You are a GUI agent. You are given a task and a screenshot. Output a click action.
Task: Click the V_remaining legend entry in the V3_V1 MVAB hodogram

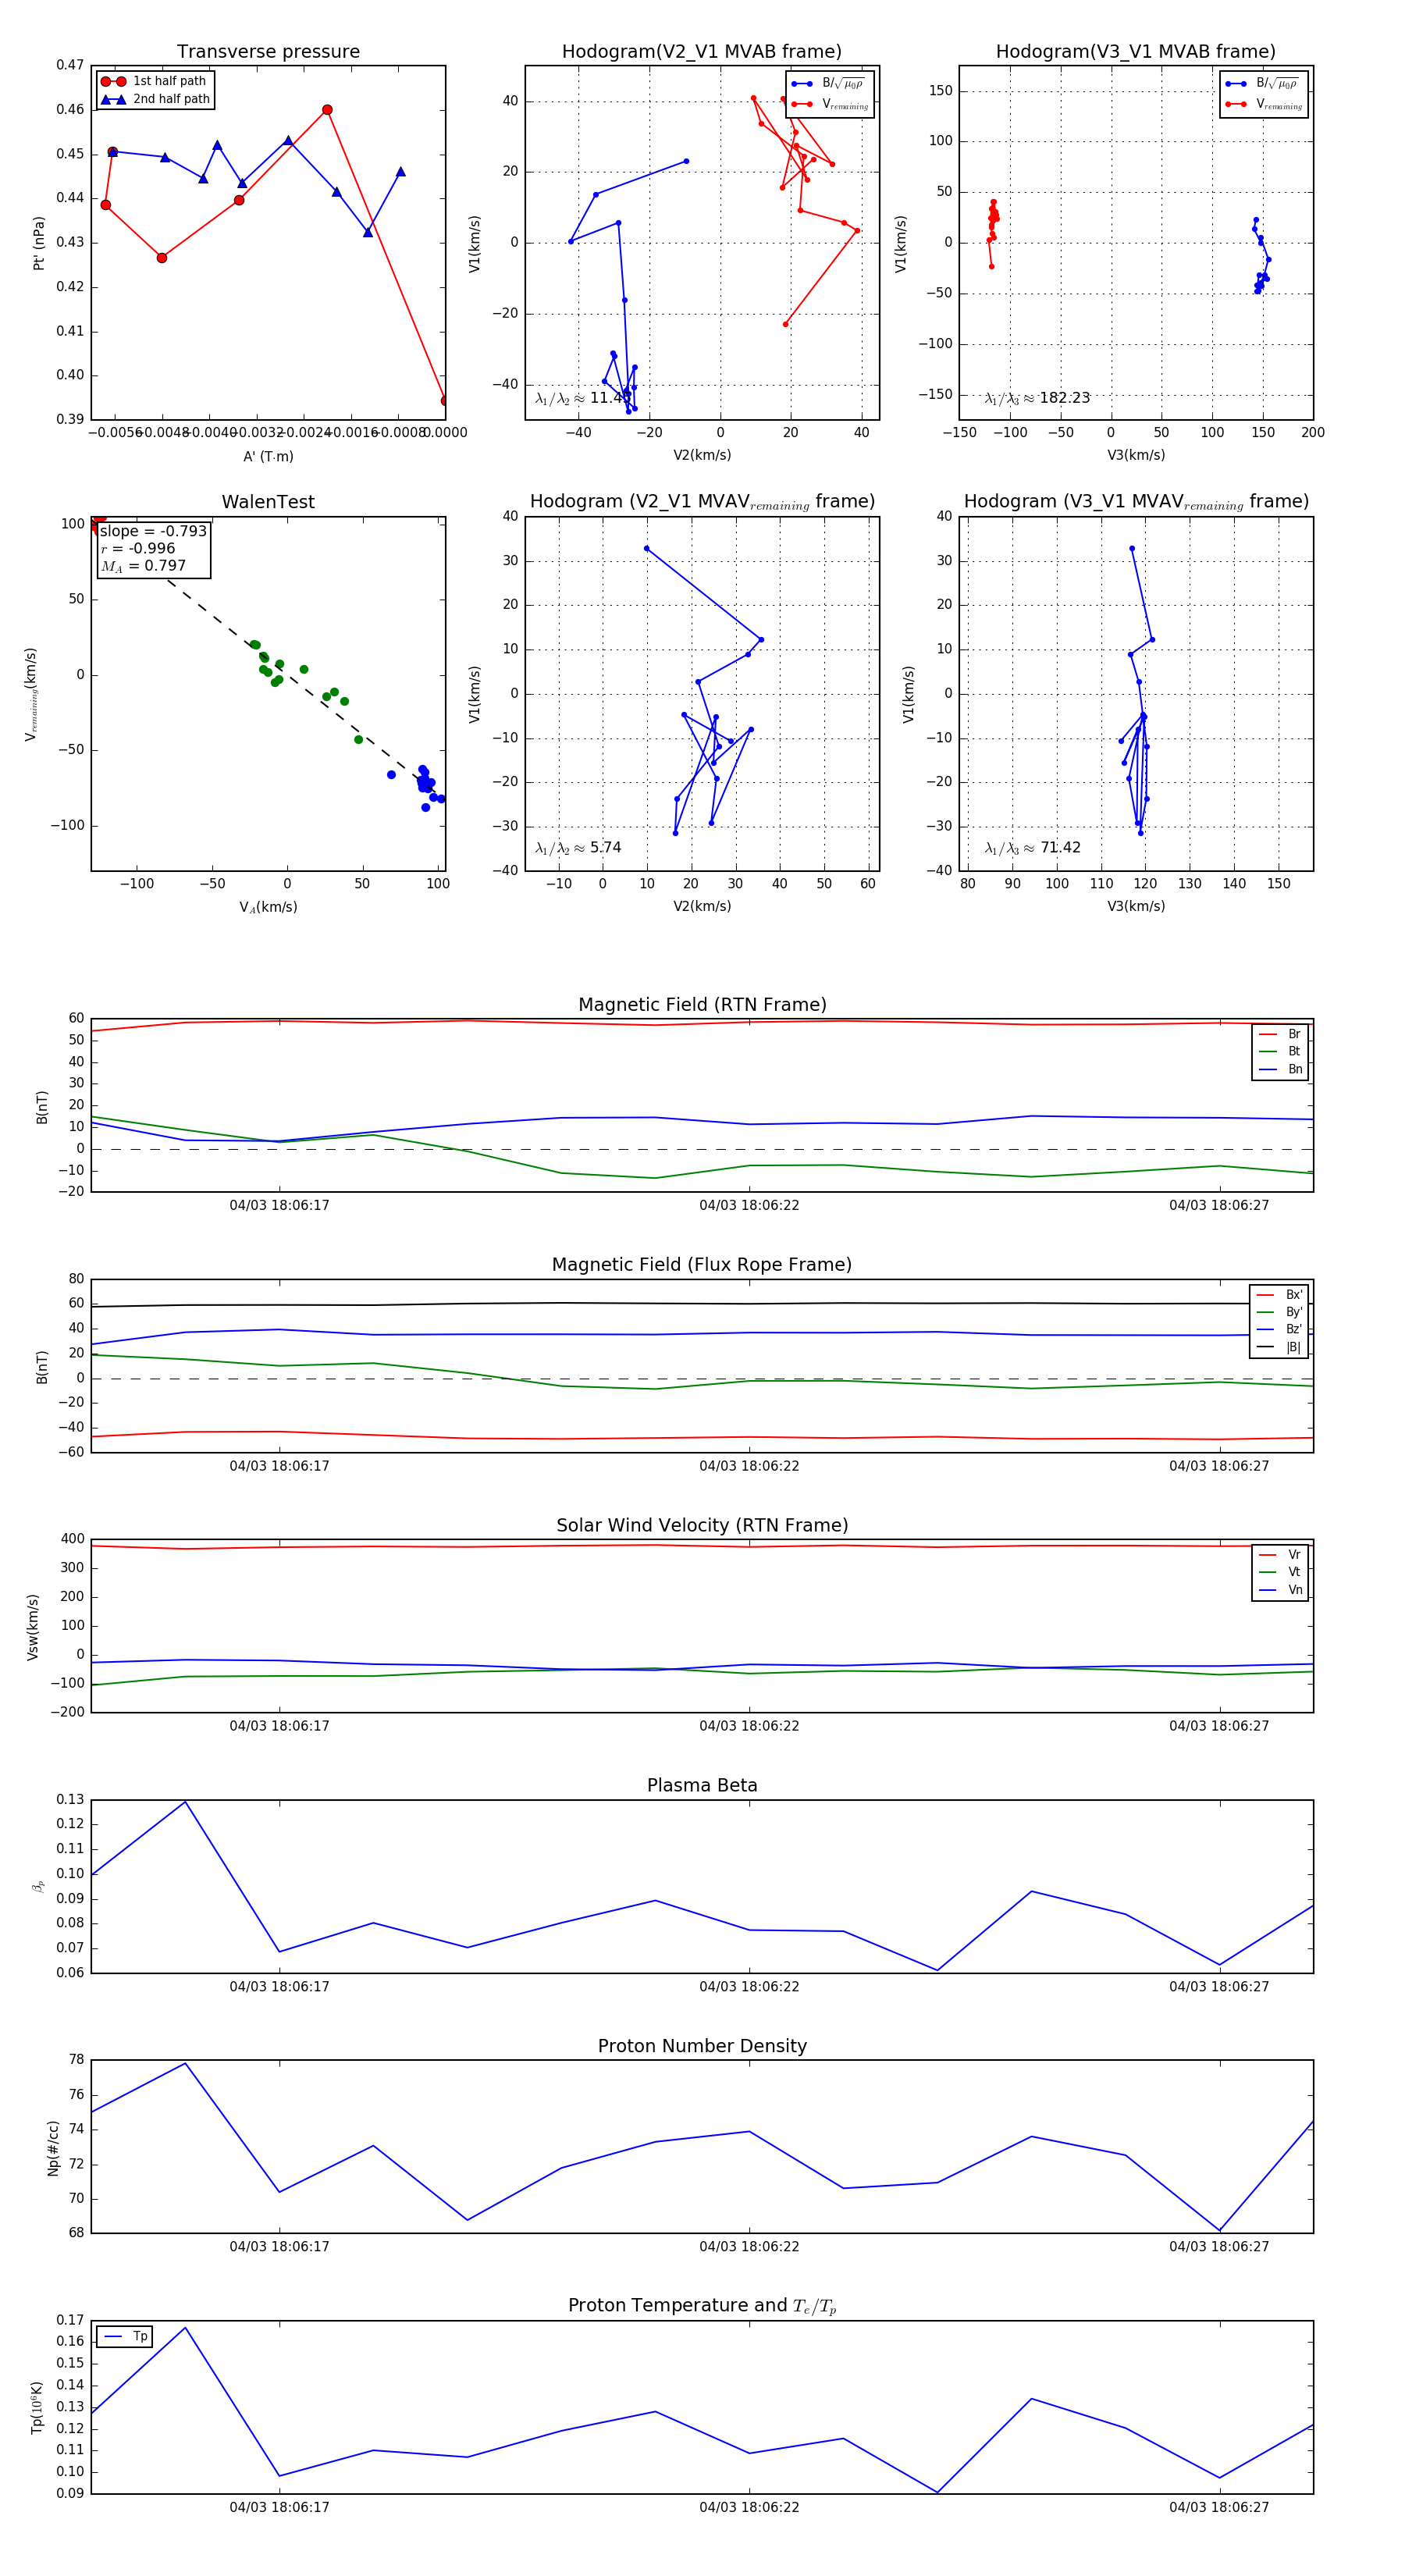coord(1264,104)
